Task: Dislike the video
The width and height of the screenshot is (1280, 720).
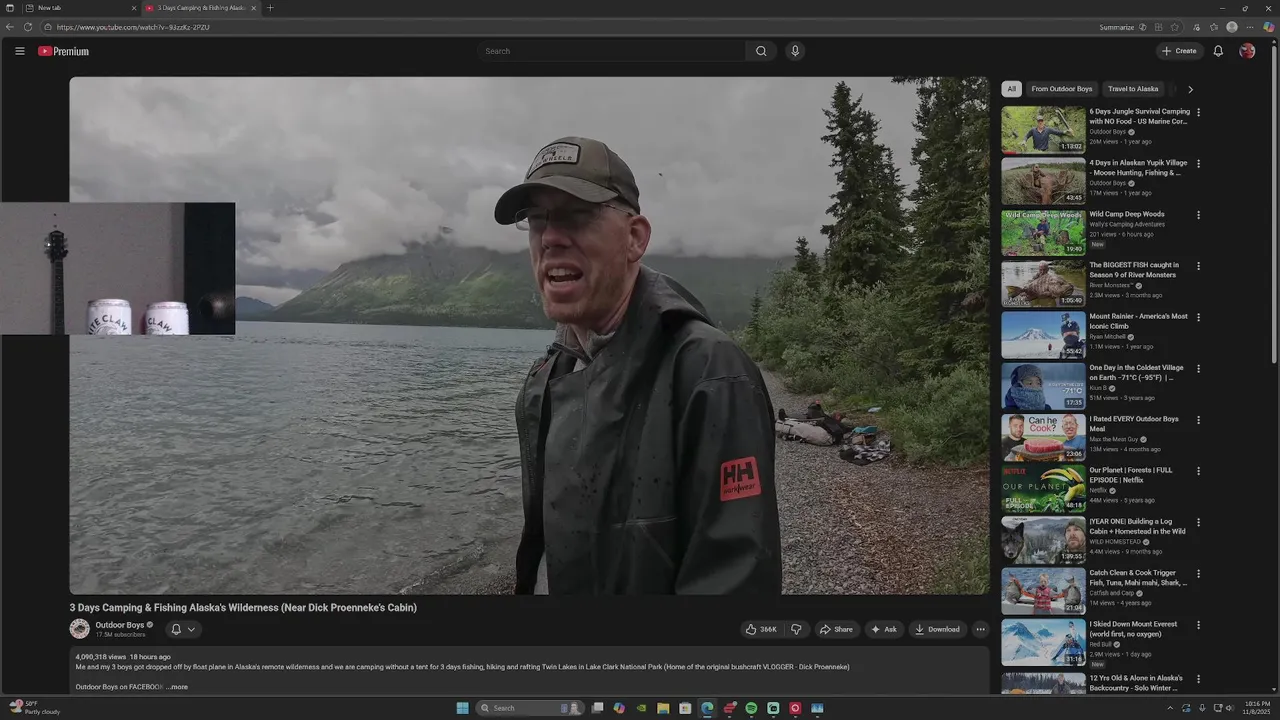Action: click(x=796, y=629)
